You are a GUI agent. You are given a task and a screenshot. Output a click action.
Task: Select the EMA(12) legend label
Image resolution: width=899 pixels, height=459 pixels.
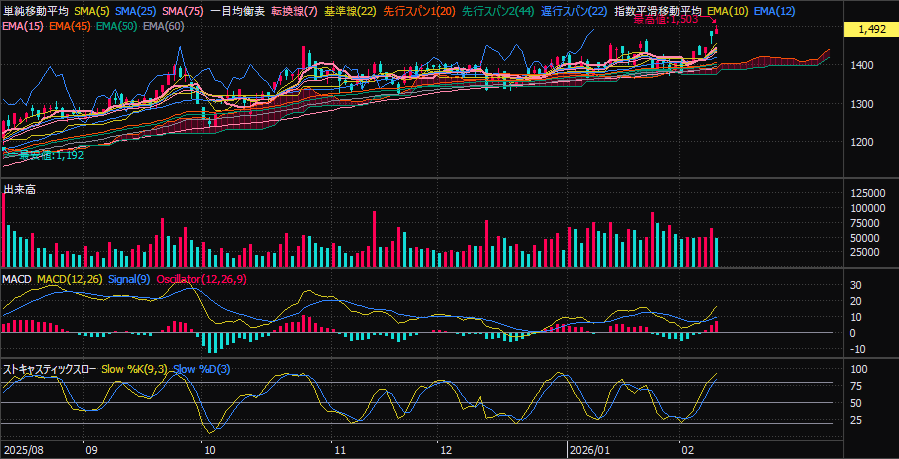(774, 11)
